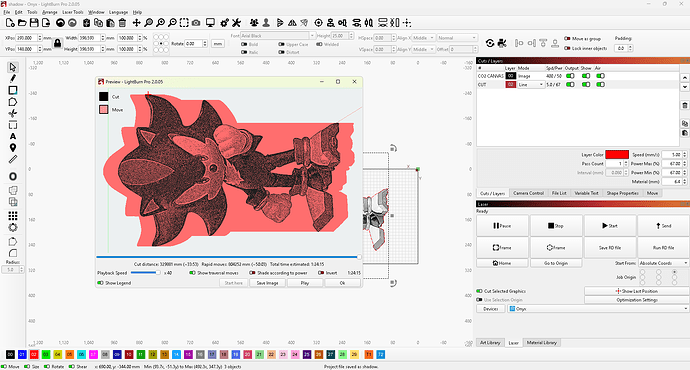Activate the Pan/move view crosshair icon
Image resolution: width=690 pixels, height=370 pixels.
(x=136, y=23)
